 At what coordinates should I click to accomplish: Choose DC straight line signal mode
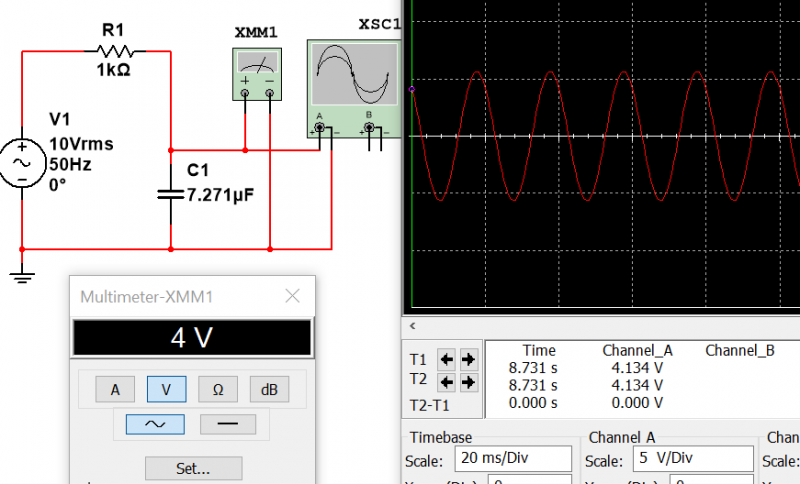click(228, 424)
